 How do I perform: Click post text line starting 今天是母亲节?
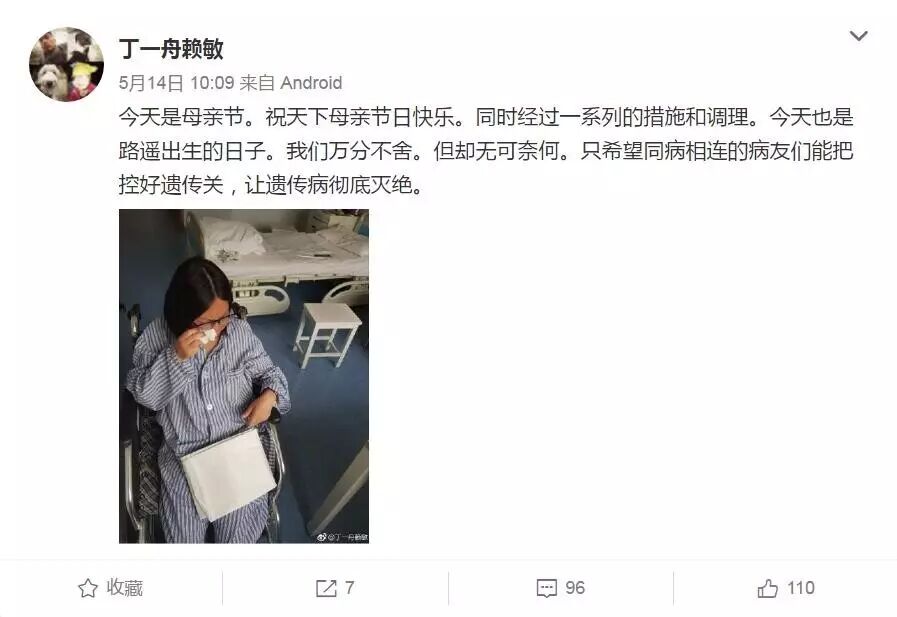click(486, 117)
